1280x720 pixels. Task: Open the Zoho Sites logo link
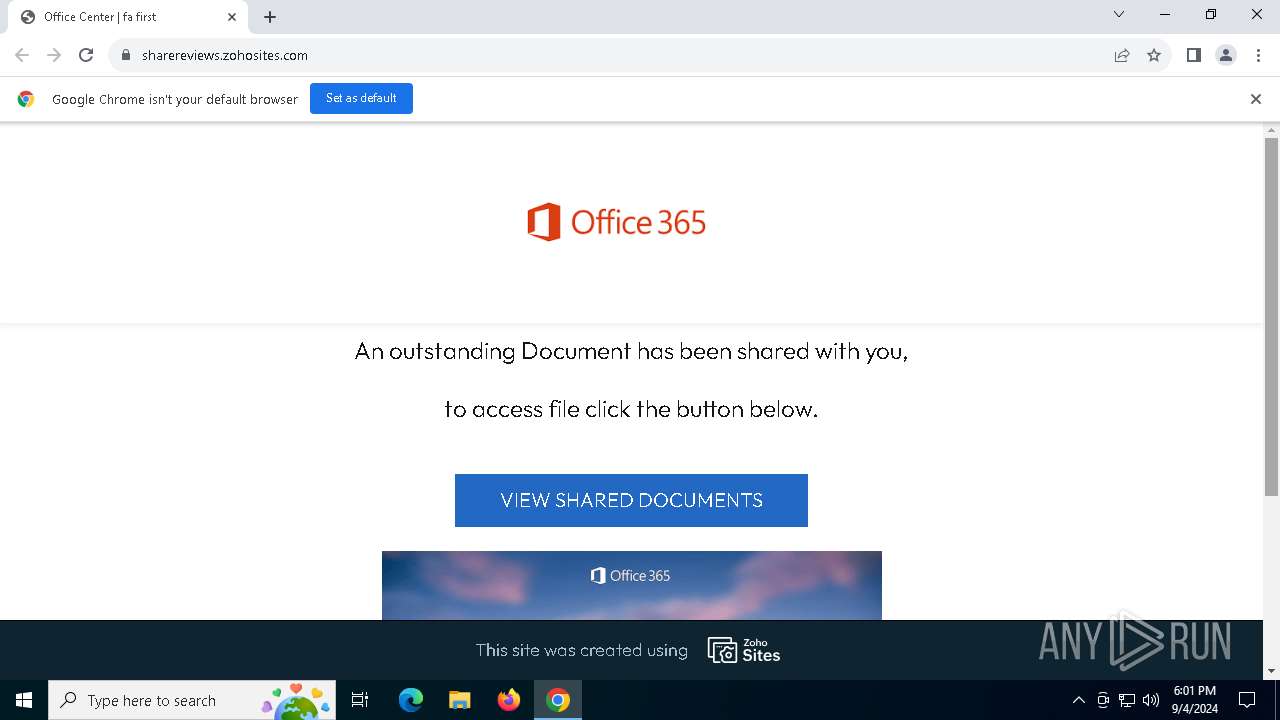[744, 650]
